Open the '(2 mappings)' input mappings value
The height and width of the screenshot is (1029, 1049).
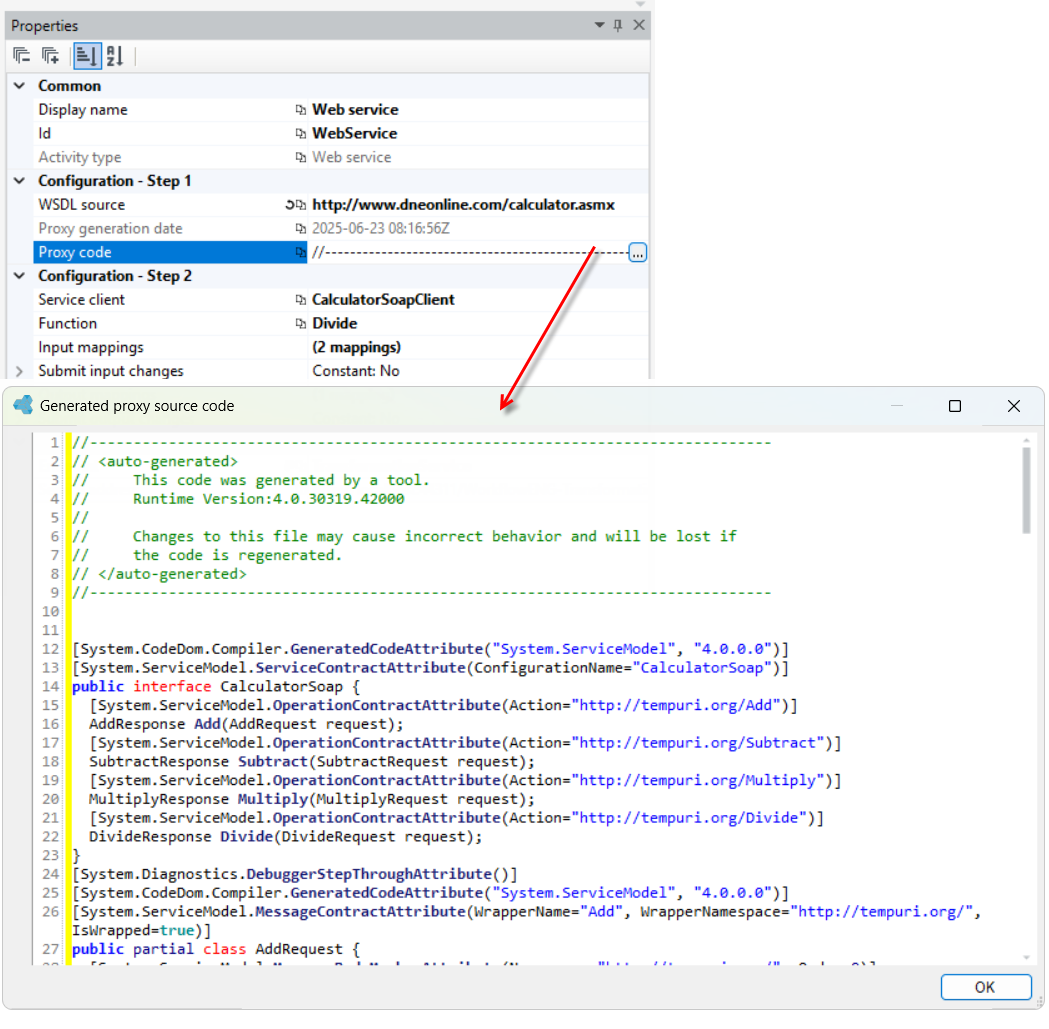click(357, 347)
